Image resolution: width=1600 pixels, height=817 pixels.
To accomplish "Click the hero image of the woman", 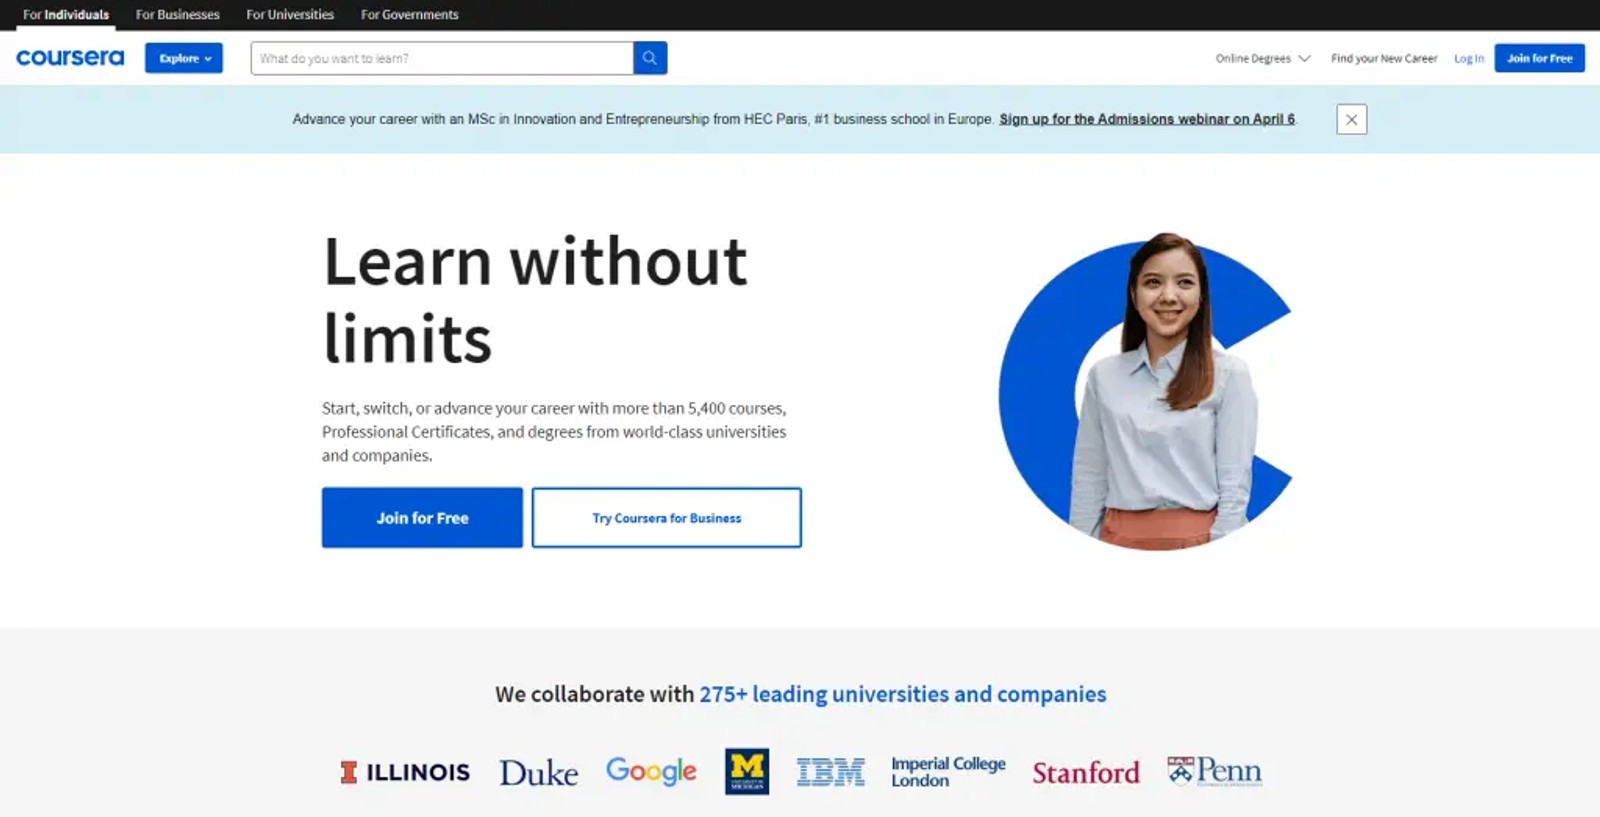I will pos(1146,392).
